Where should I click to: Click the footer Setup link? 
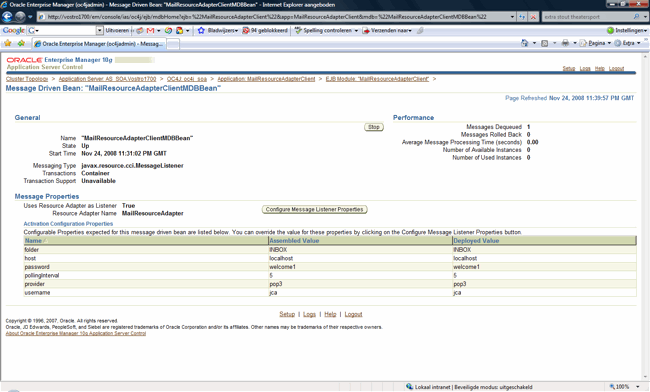pos(287,315)
